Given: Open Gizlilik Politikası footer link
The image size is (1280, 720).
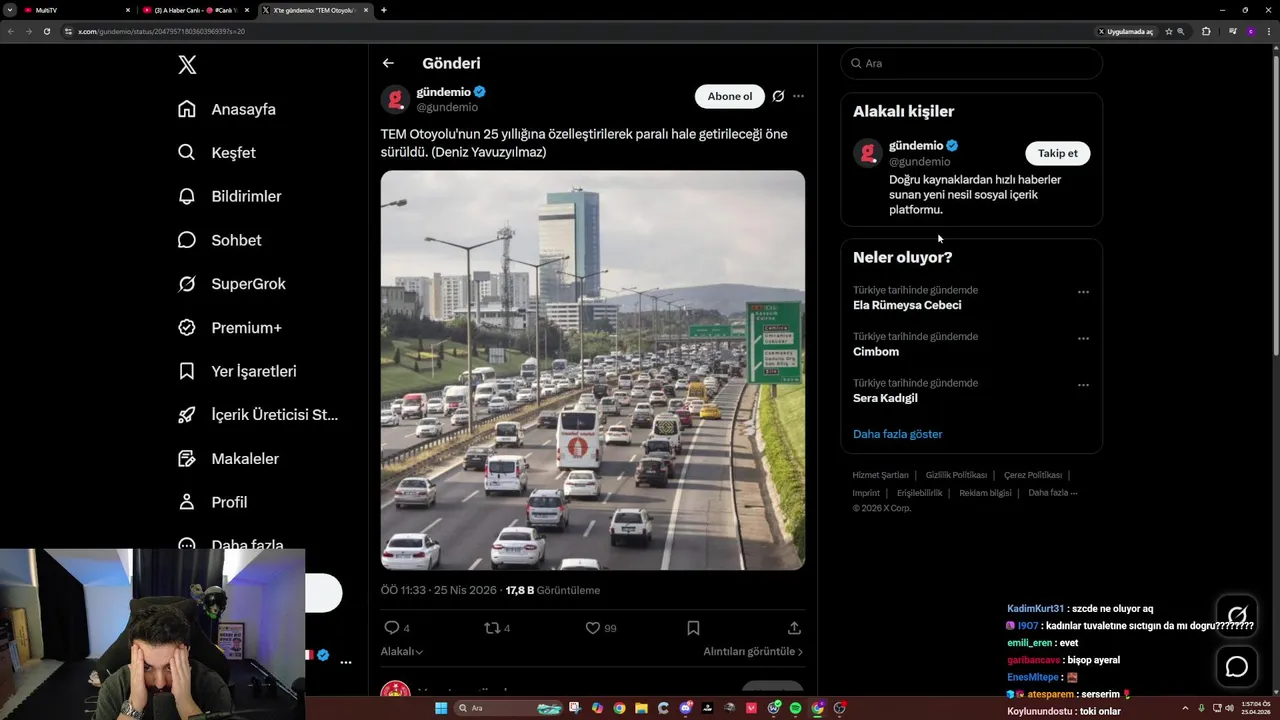Looking at the screenshot, I should tap(956, 475).
